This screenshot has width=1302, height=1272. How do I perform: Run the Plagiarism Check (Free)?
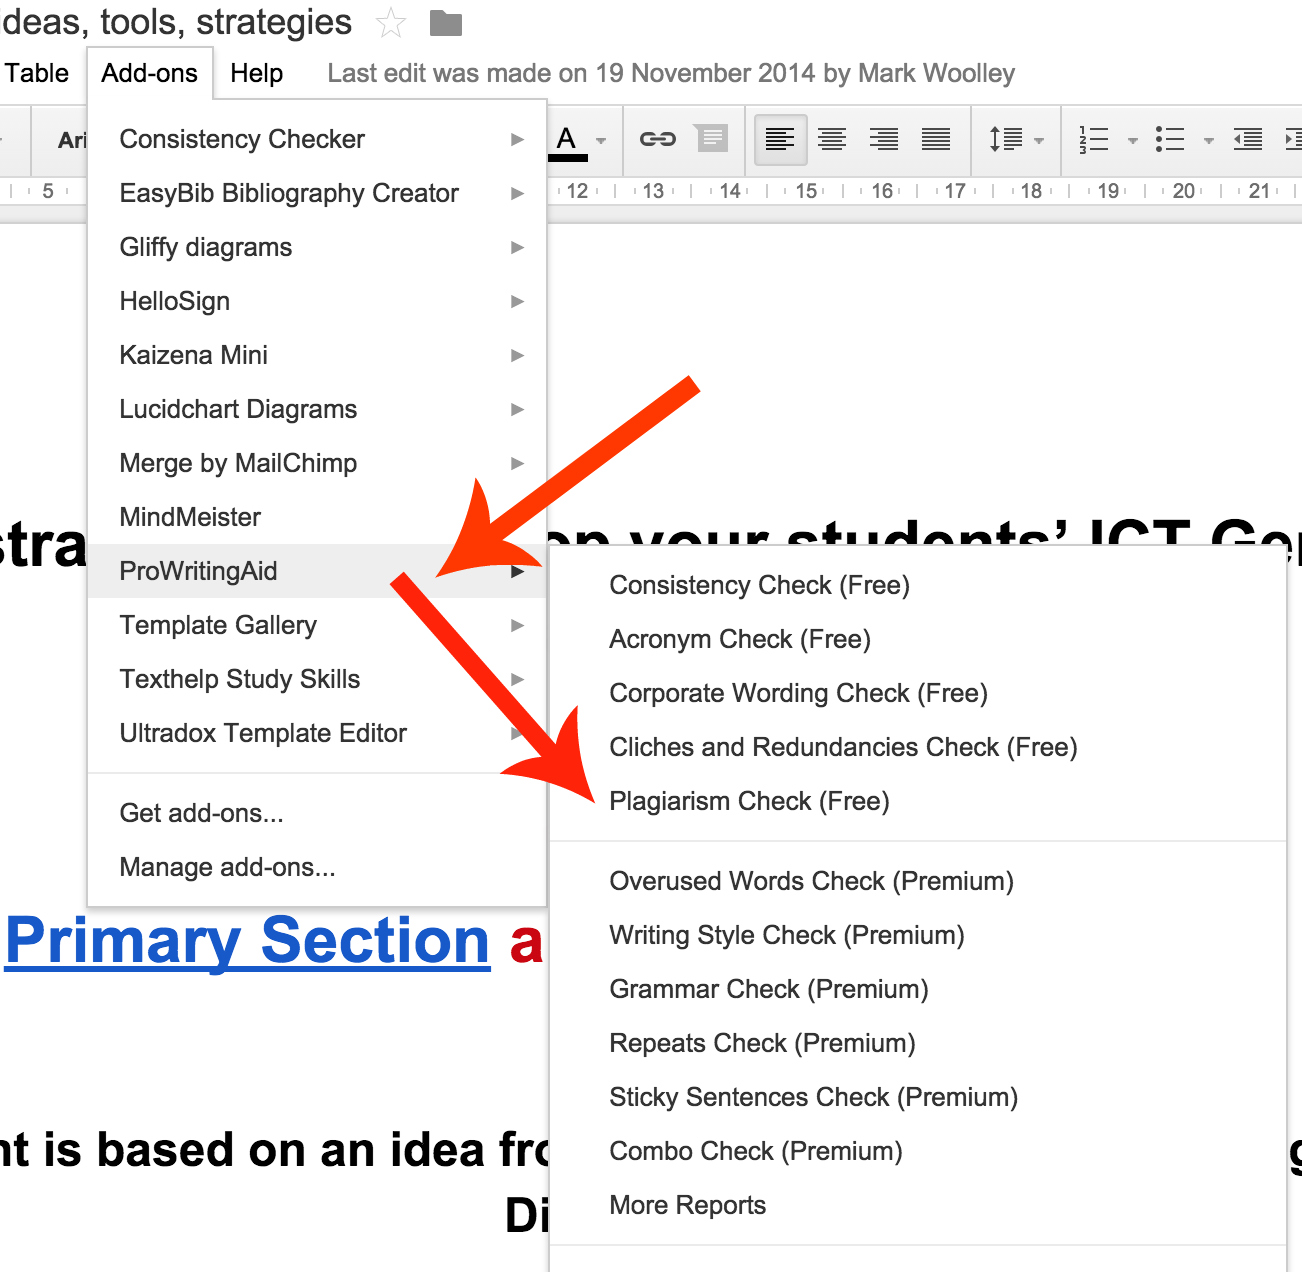748,800
